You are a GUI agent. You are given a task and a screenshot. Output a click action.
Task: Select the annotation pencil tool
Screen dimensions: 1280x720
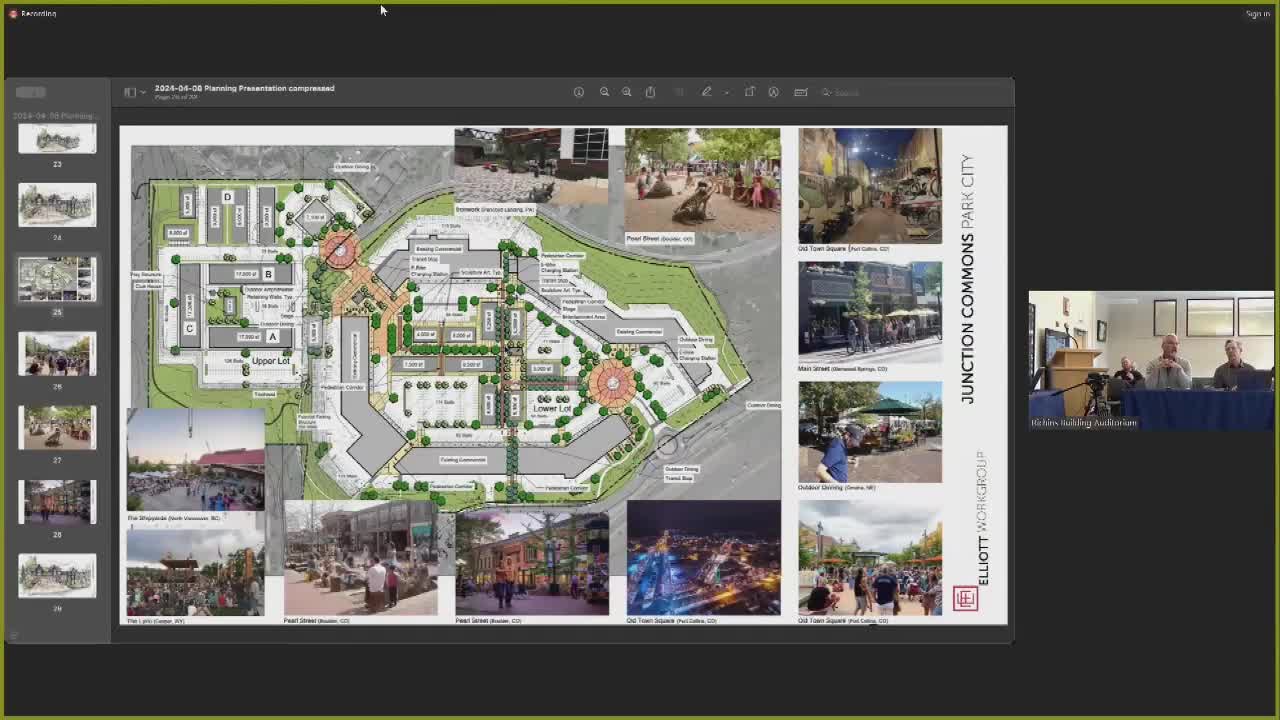point(706,92)
